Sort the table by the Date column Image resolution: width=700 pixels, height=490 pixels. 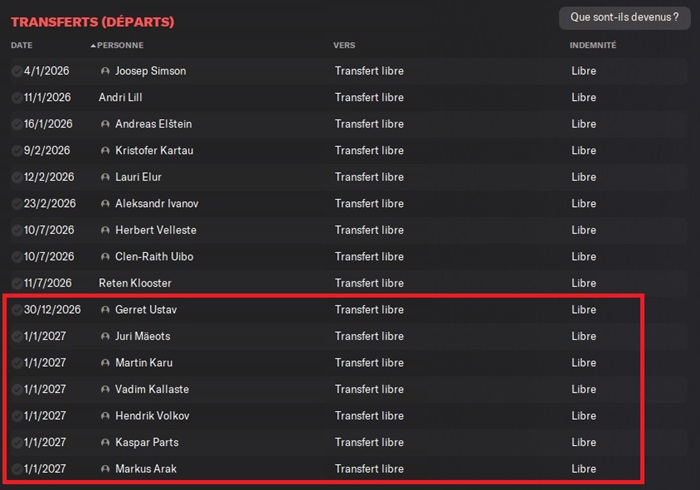click(x=22, y=46)
